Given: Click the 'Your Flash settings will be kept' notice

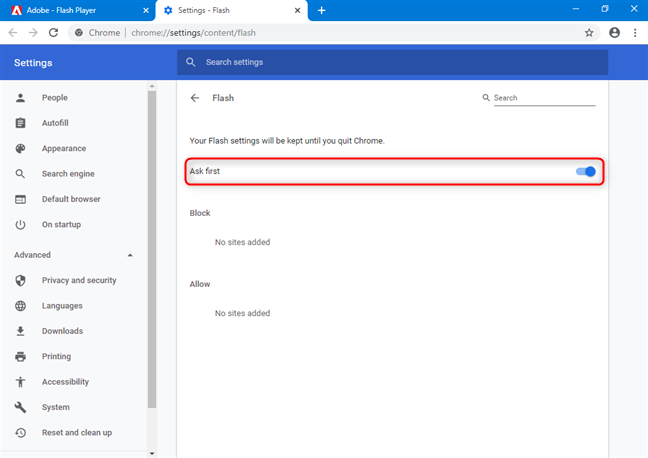Looking at the screenshot, I should (287, 141).
